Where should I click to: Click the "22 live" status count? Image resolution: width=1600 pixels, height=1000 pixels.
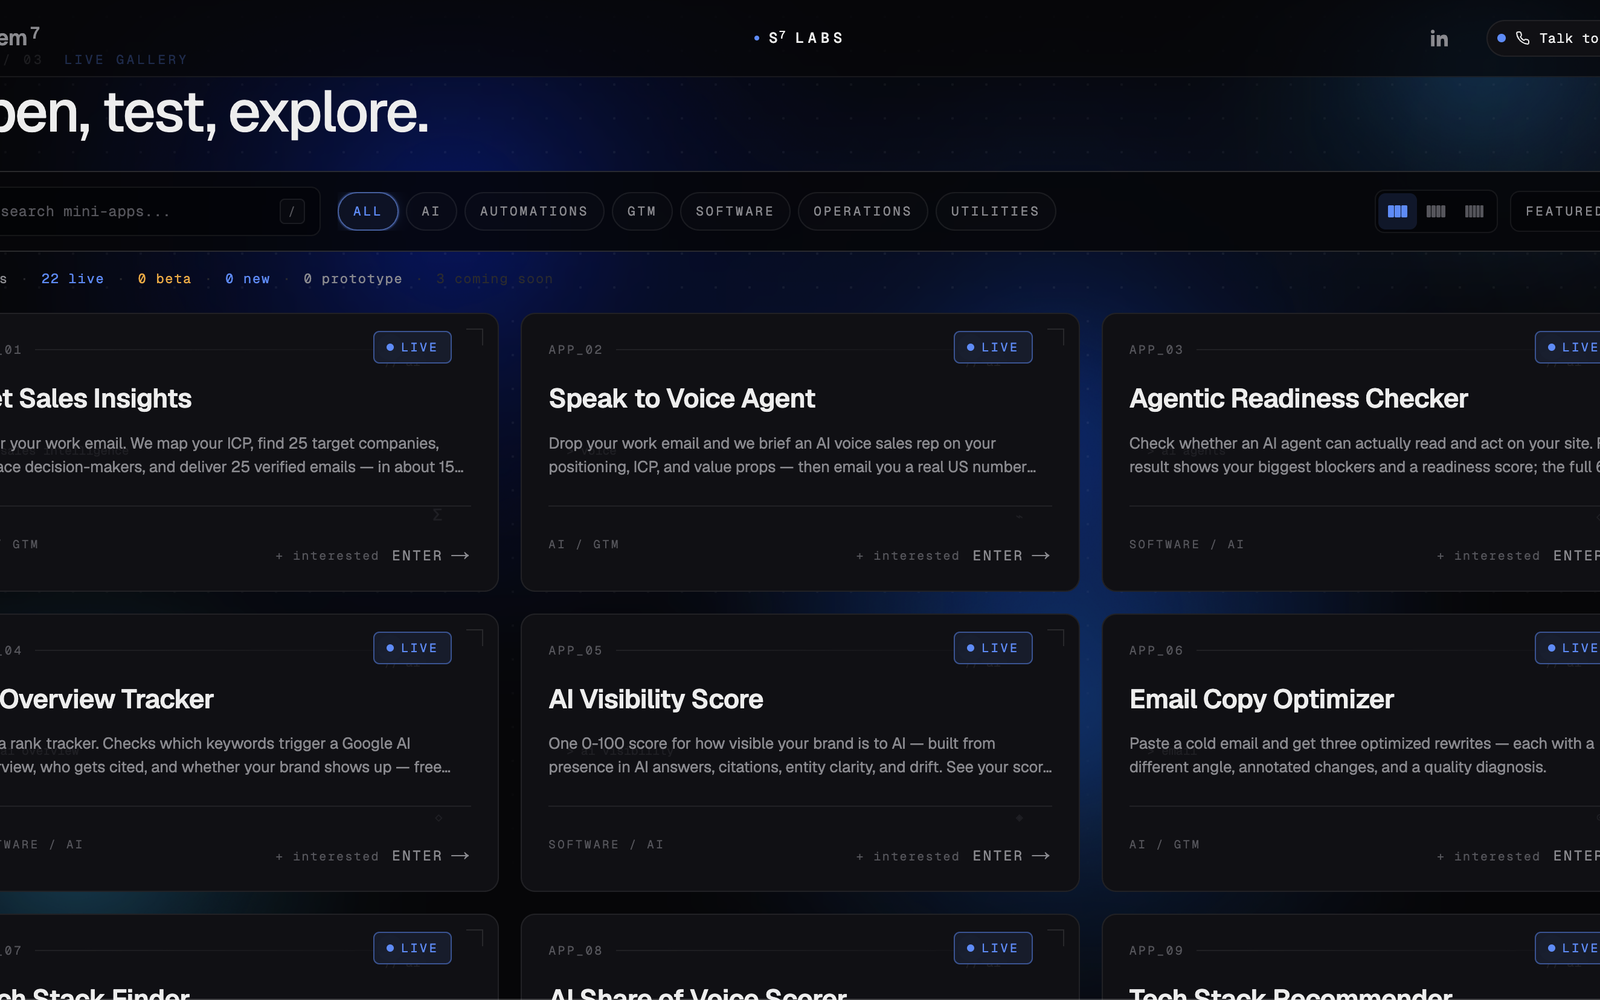click(72, 279)
